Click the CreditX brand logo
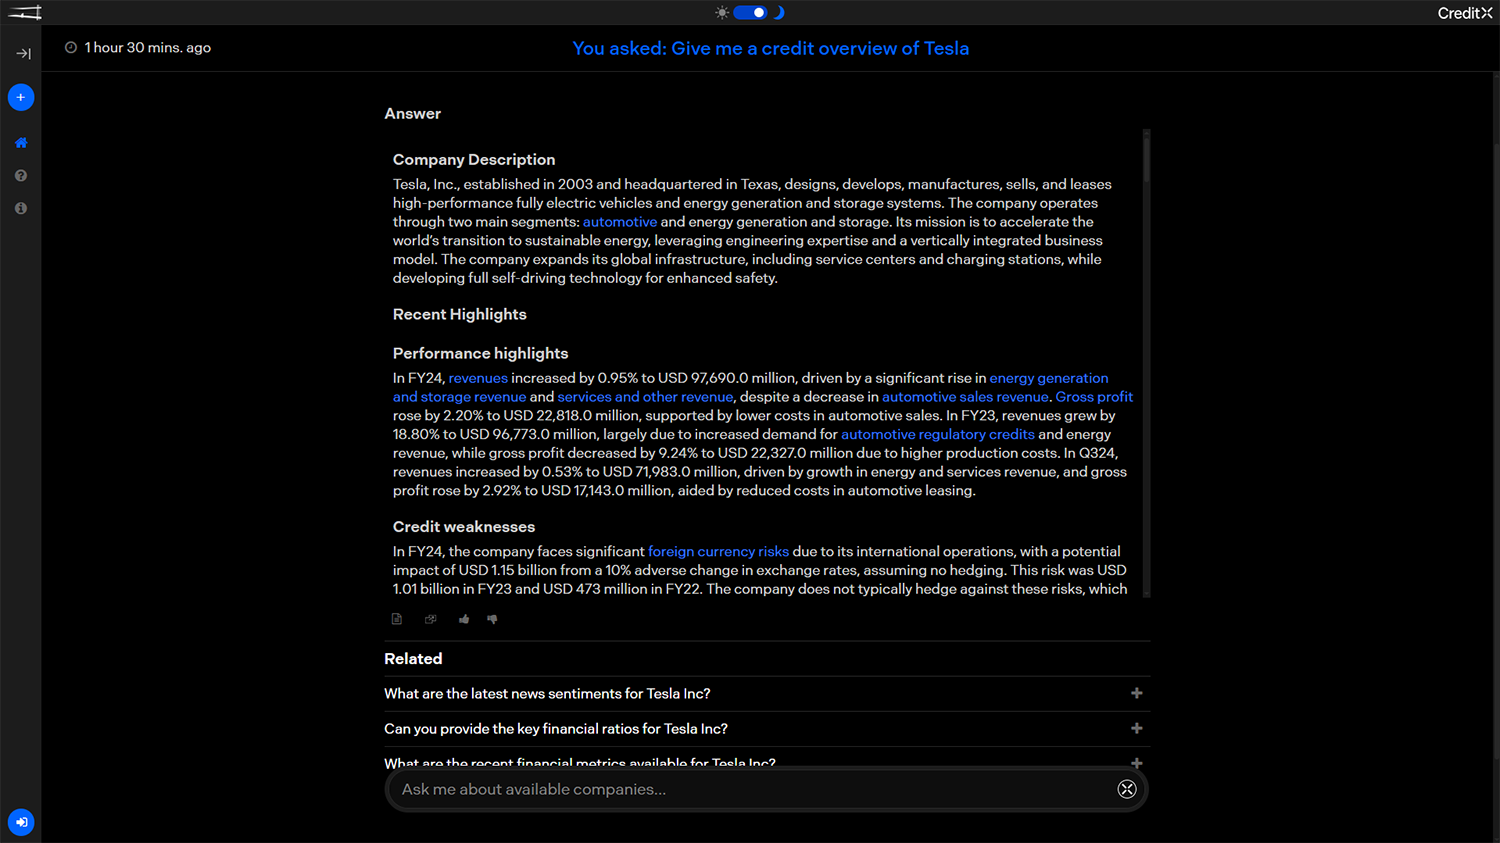This screenshot has height=843, width=1500. (x=1465, y=13)
